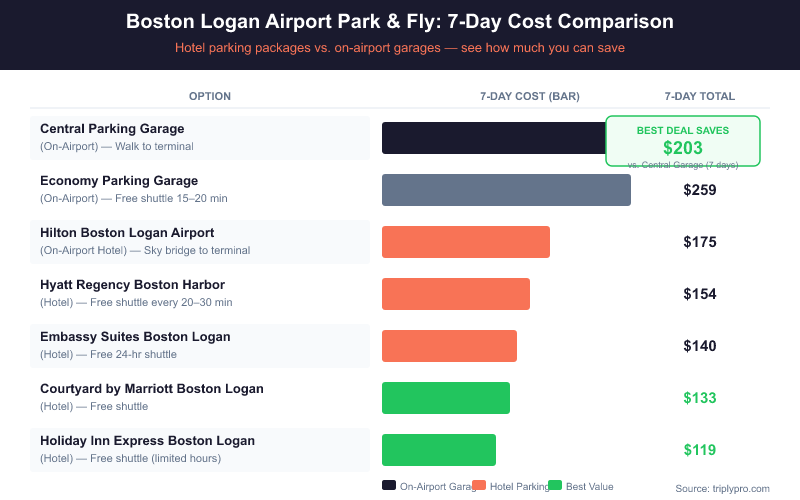The image size is (800, 500).
Task: Click the gray Economy Parking Garage bar
Action: [x=506, y=190]
